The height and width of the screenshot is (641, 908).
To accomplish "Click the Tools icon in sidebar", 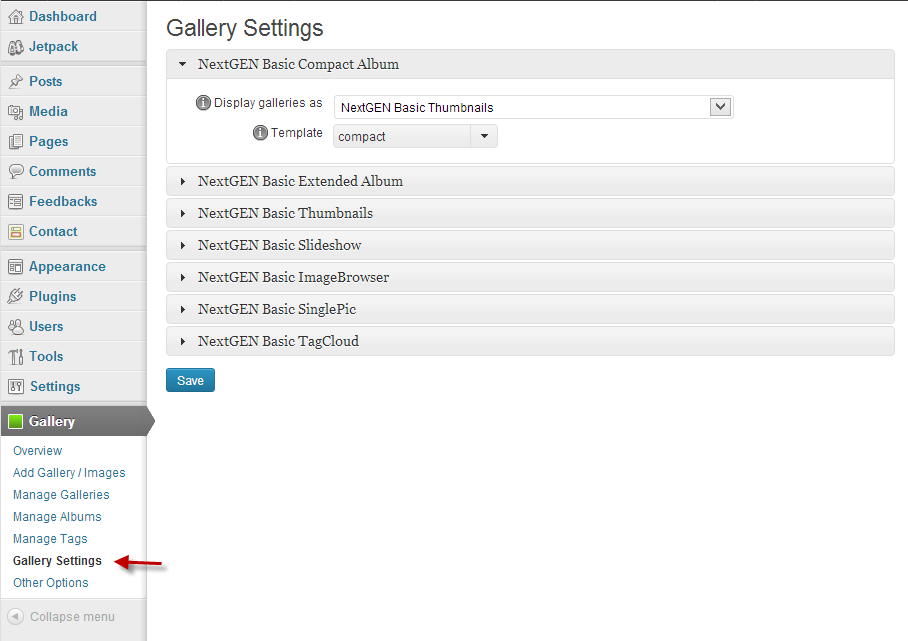I will click(x=16, y=357).
